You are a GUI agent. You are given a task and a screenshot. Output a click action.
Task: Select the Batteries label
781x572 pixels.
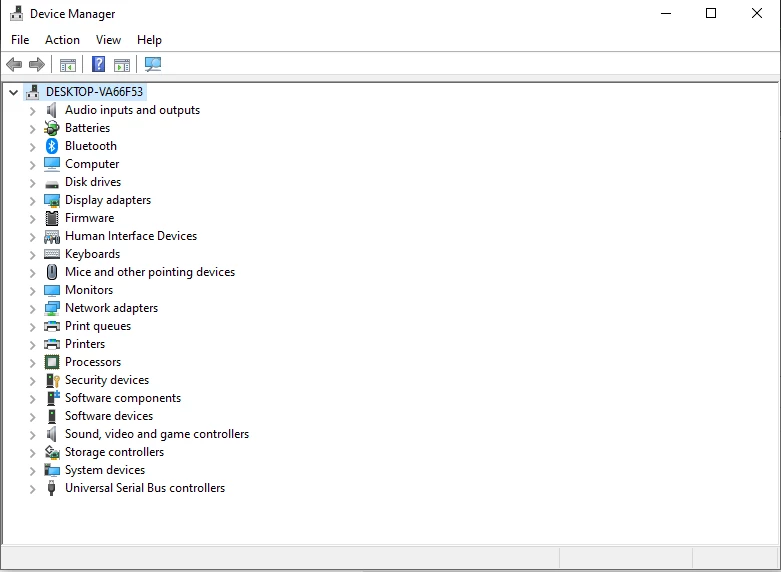[87, 128]
